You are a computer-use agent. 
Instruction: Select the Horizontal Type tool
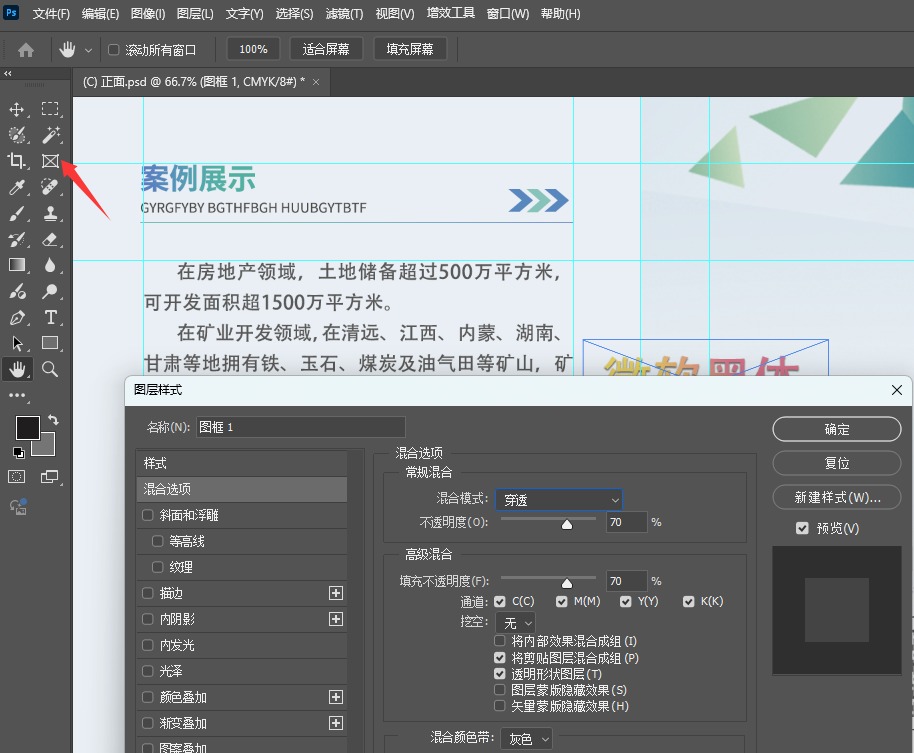[50, 317]
